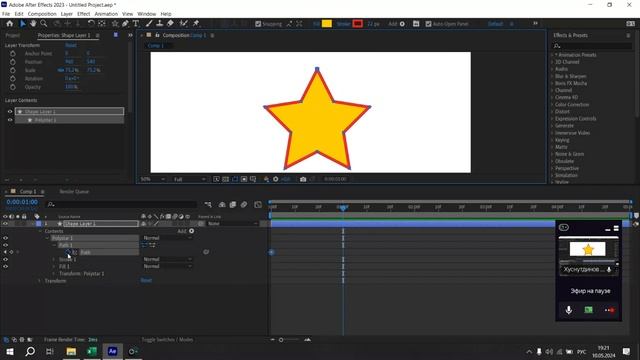
Task: Open the graph editor icon in timeline
Action: pos(258,204)
